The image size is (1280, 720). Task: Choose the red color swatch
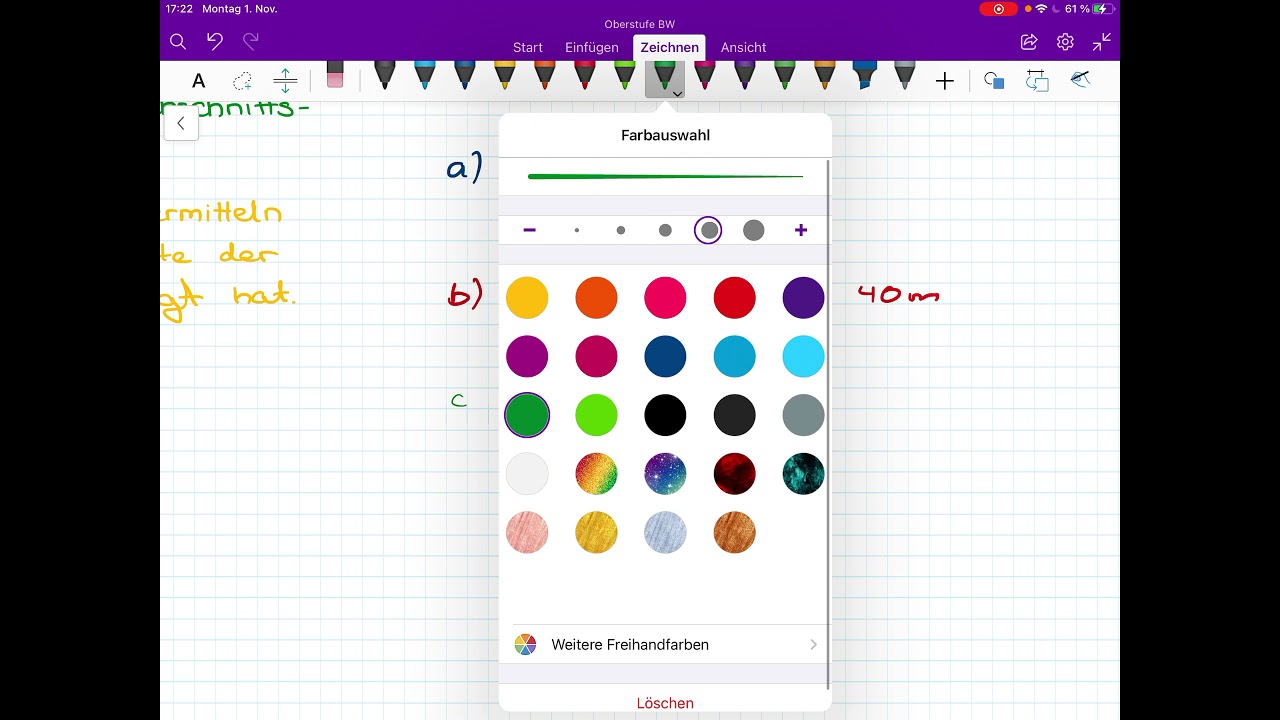[734, 298]
